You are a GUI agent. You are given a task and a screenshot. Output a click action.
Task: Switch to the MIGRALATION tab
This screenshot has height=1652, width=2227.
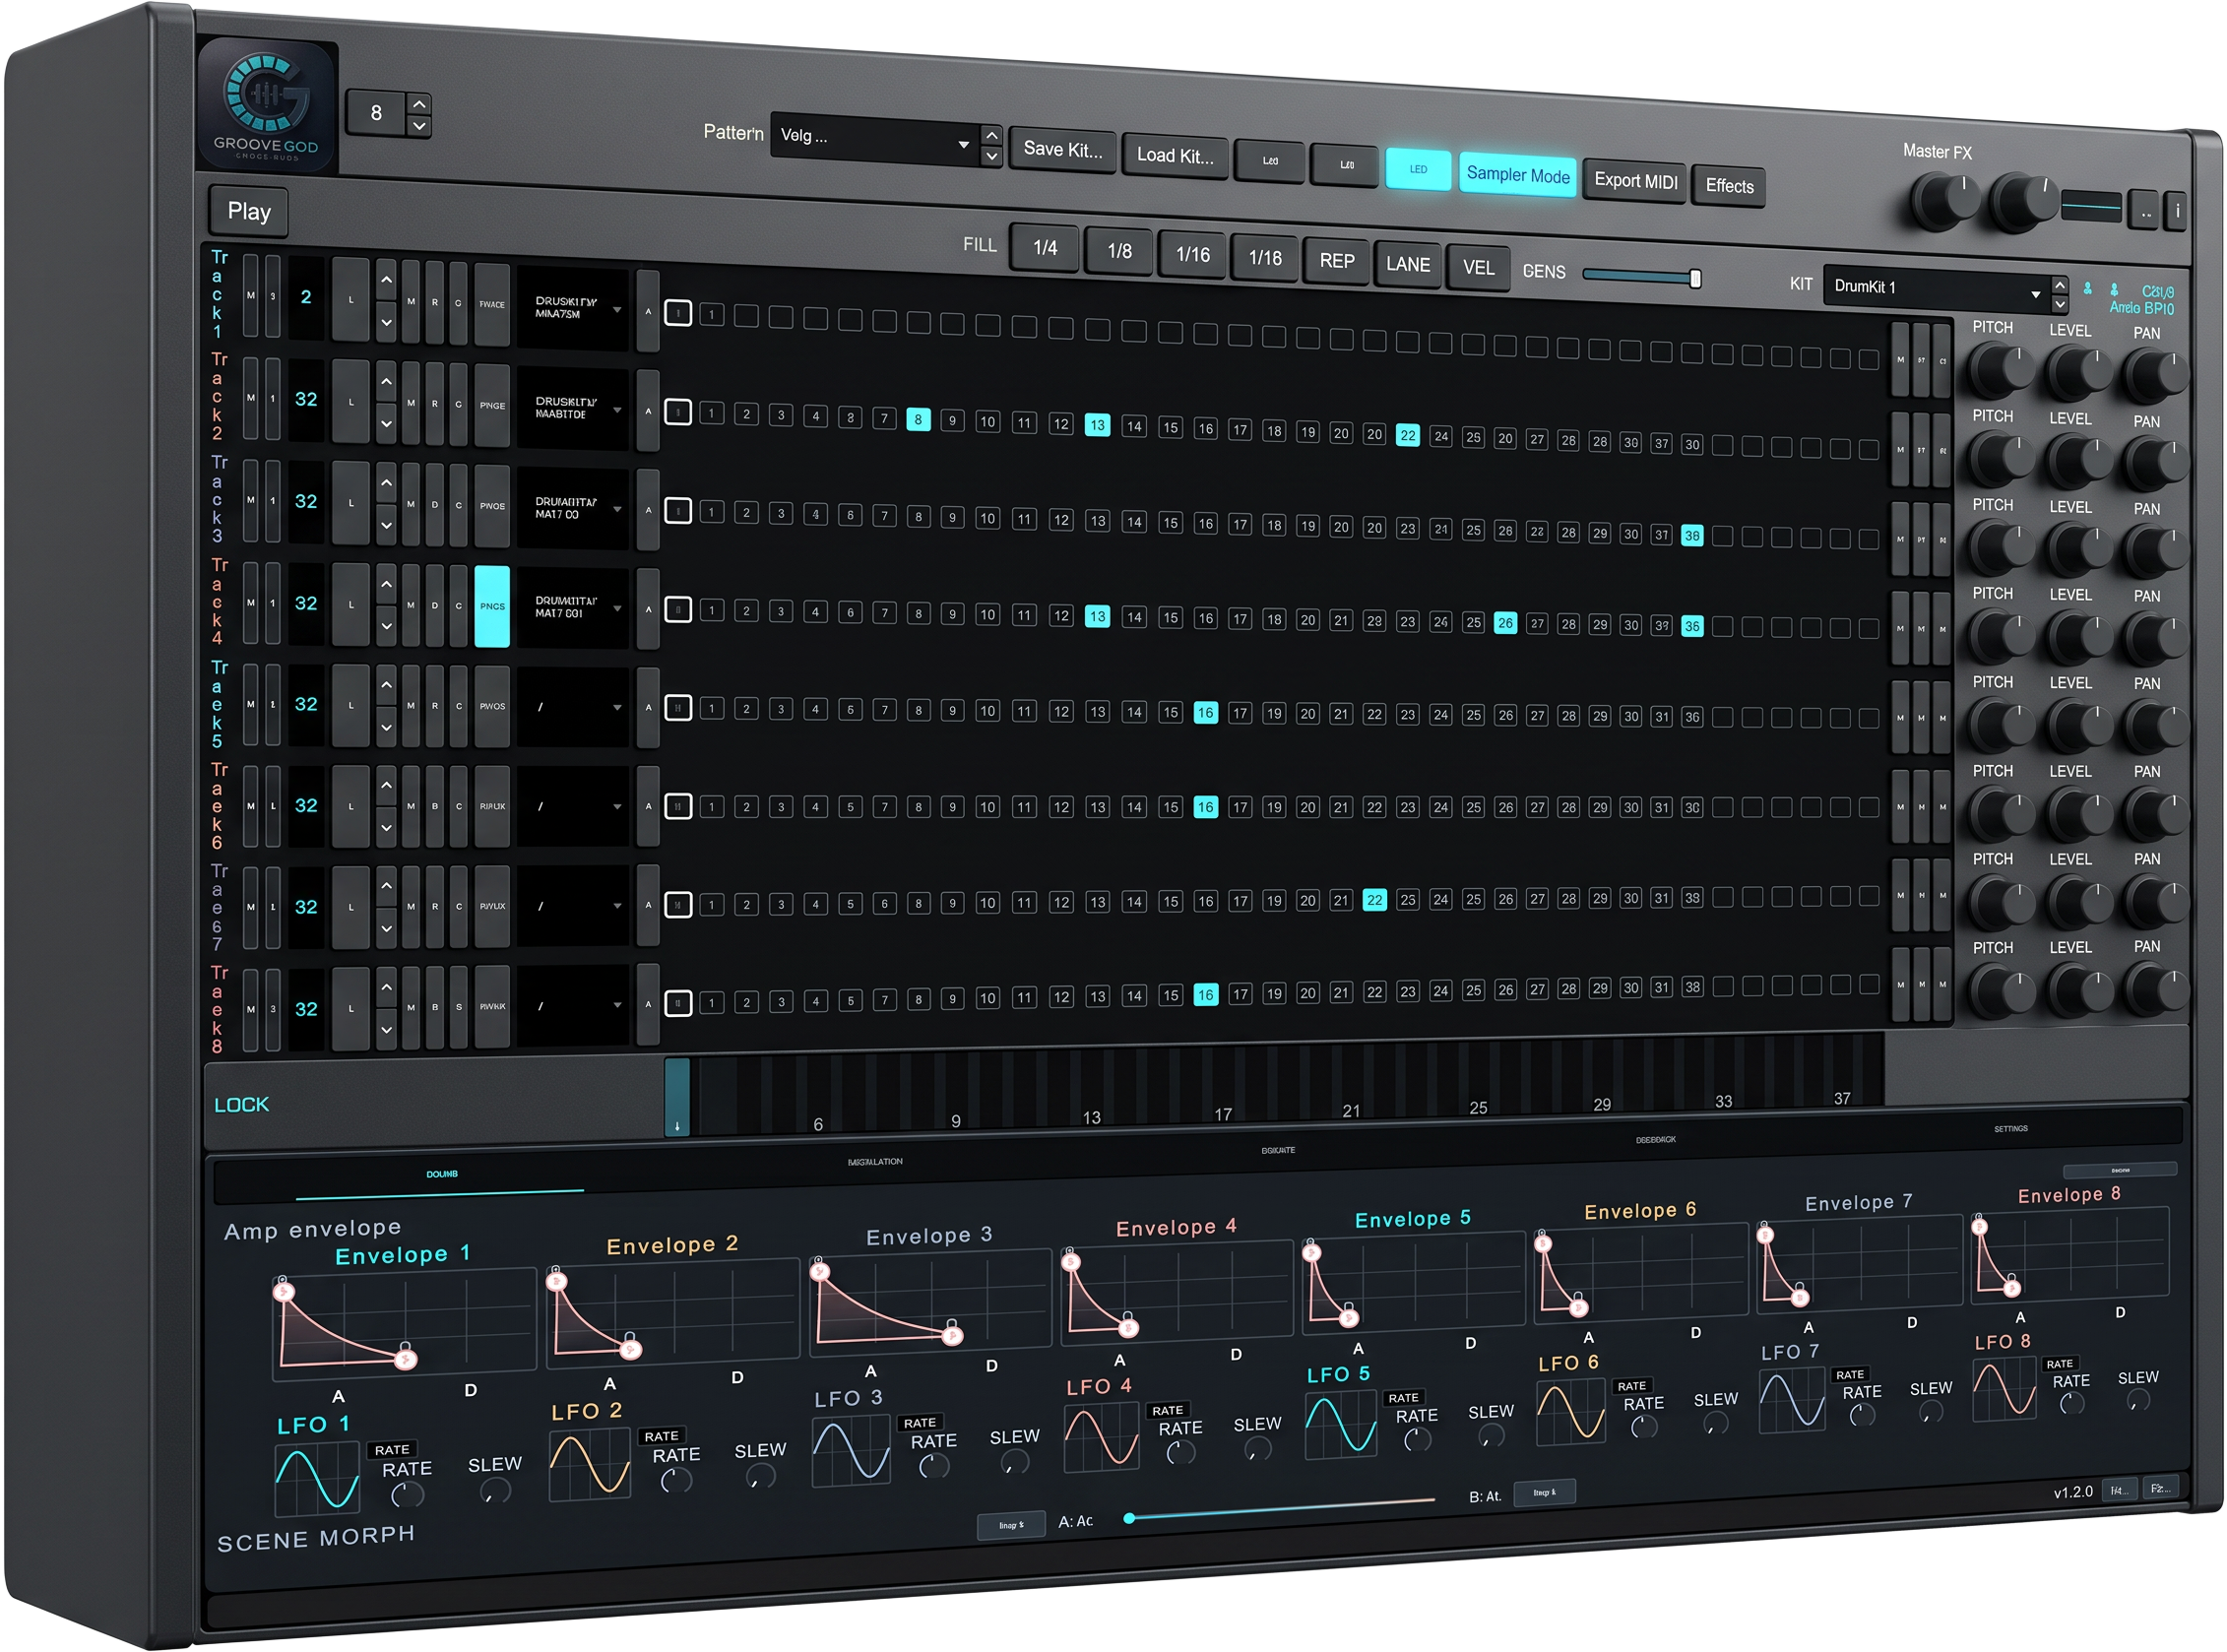[875, 1162]
